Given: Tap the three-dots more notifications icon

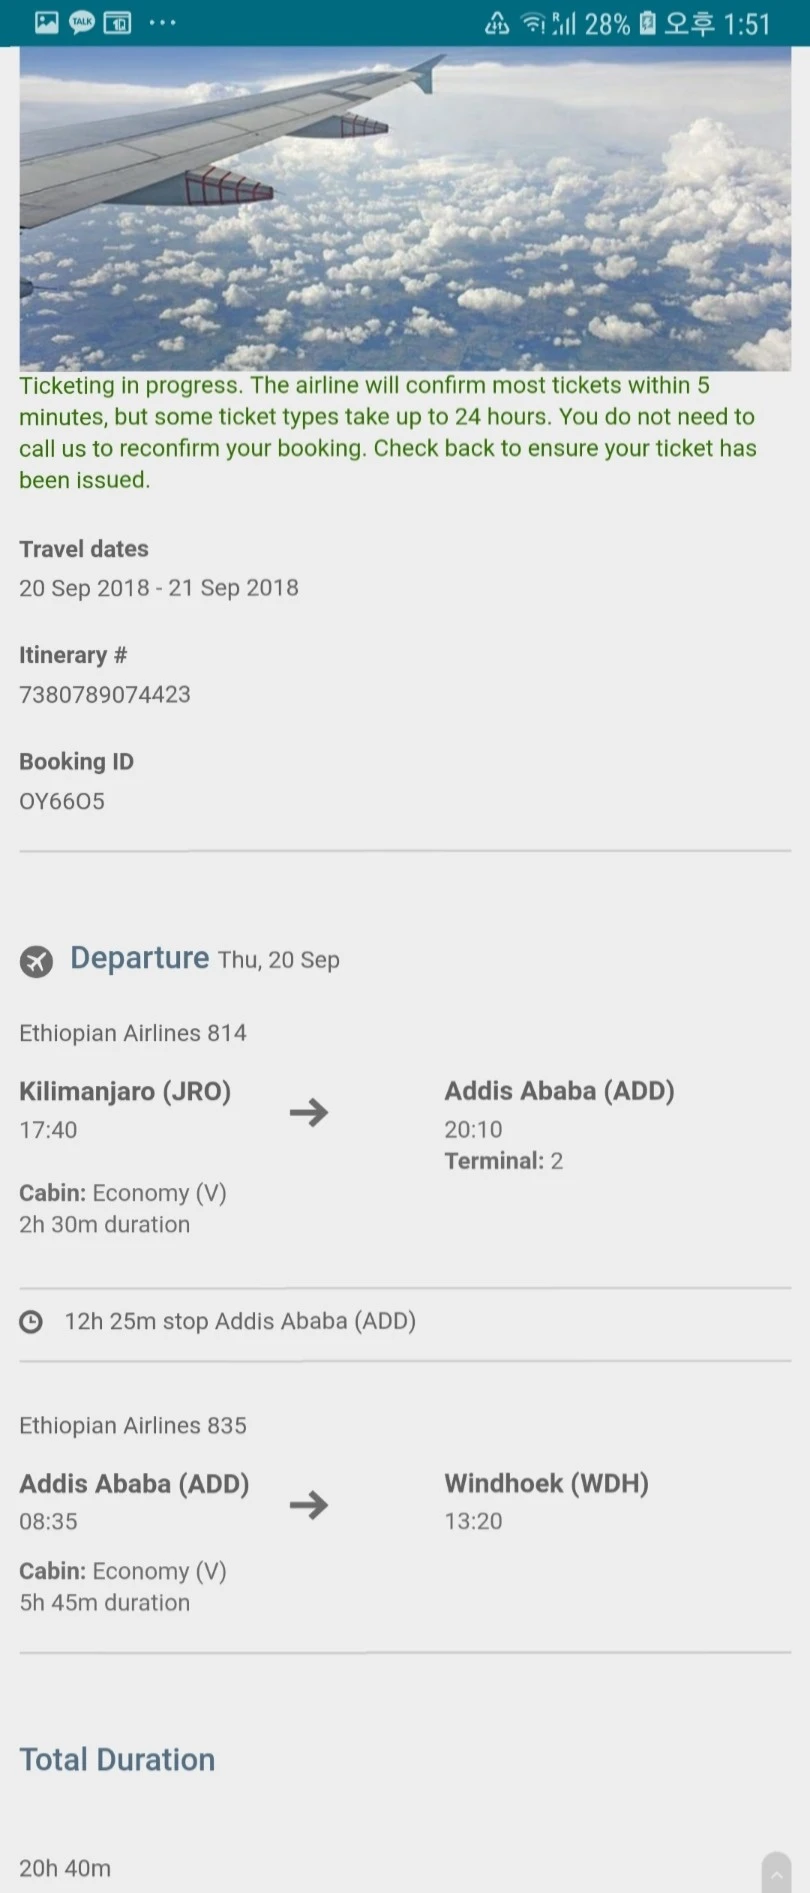Looking at the screenshot, I should (x=162, y=23).
